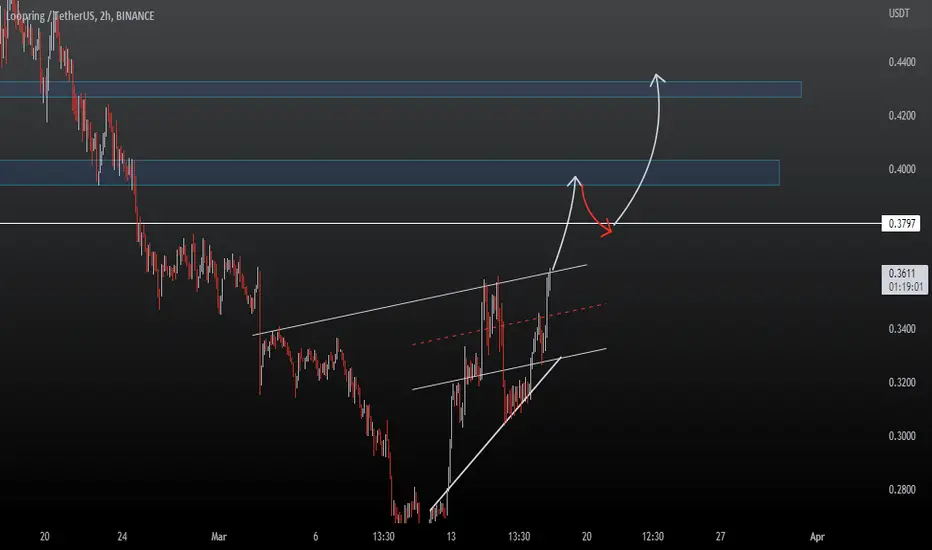Viewport: 932px width, 550px height.
Task: Click the 27 date label on time axis
Action: [720, 536]
